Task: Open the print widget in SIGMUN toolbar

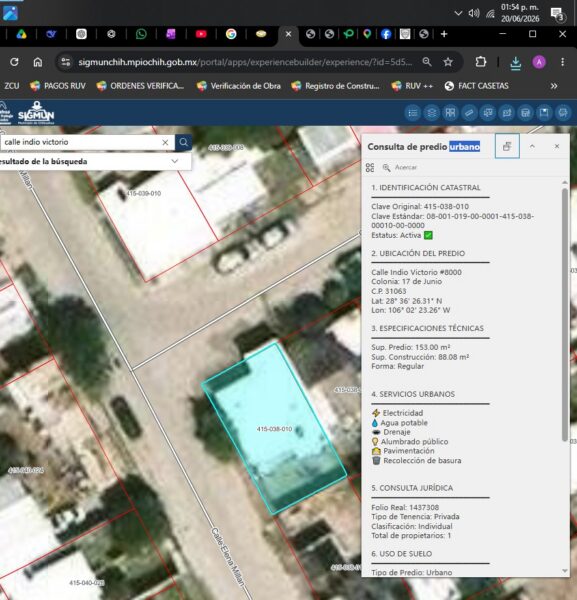Action: point(563,113)
